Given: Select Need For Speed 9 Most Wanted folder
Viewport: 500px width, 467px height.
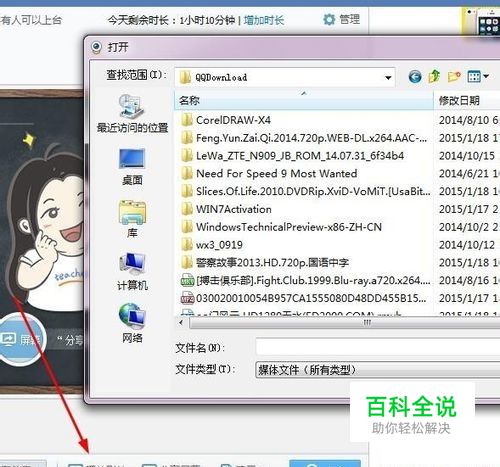Looking at the screenshot, I should click(x=269, y=173).
